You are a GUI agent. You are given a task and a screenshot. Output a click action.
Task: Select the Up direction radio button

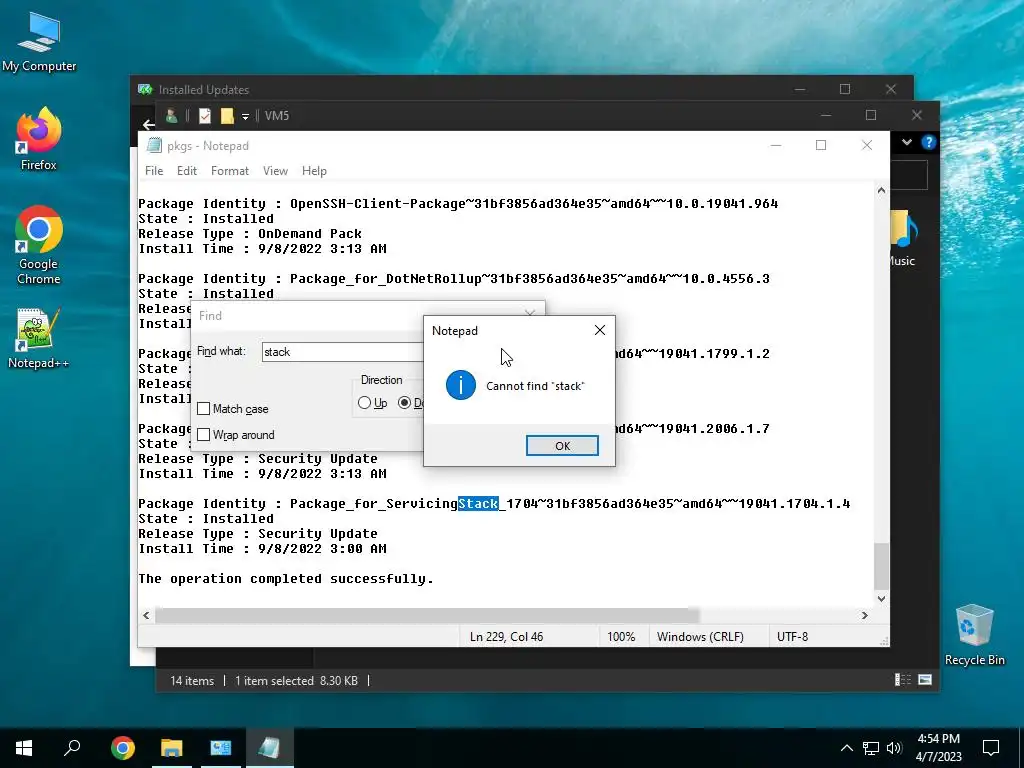364,403
